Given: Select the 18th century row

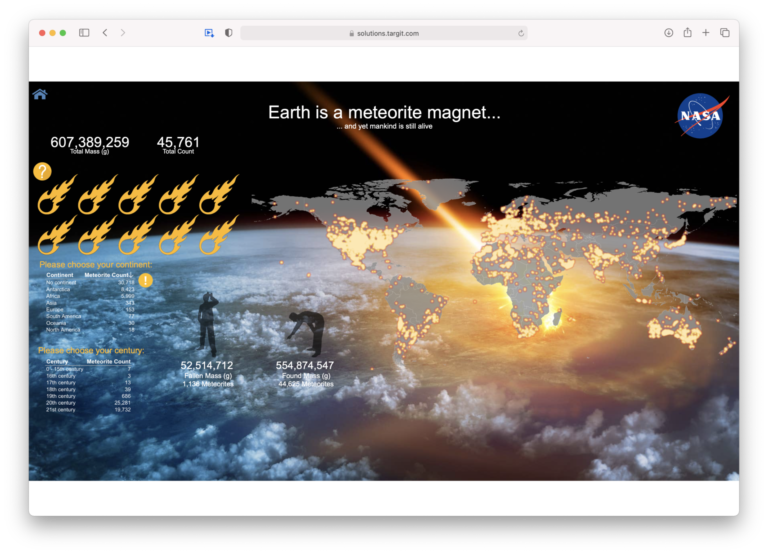Looking at the screenshot, I should click(89, 389).
